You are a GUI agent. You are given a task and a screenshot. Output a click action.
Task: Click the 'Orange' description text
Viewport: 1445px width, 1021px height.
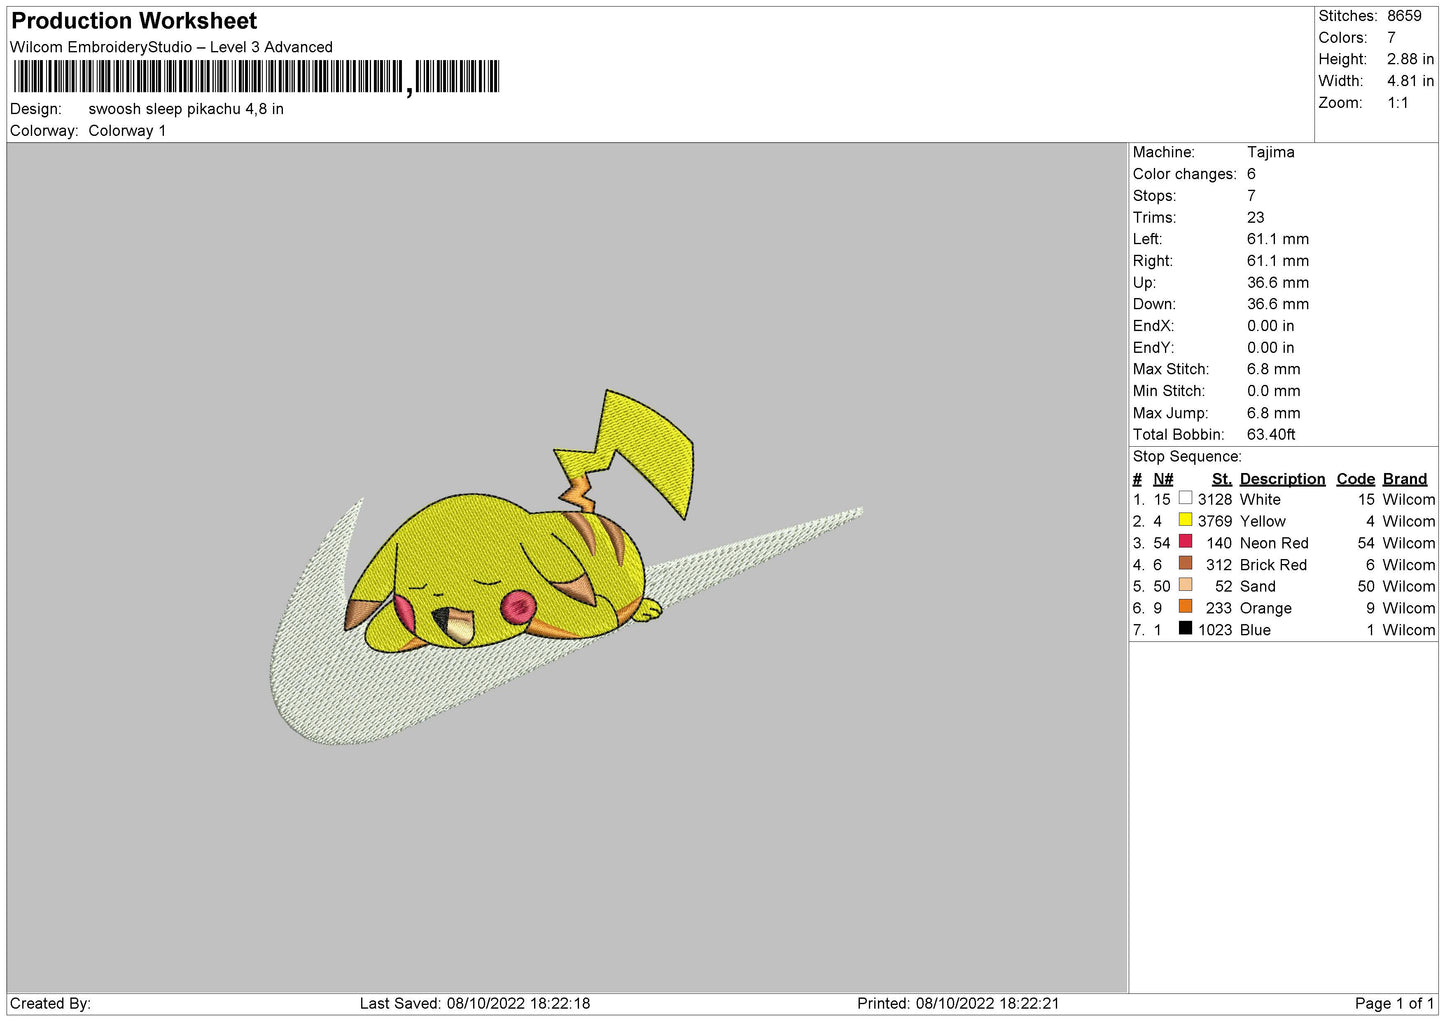[1265, 608]
